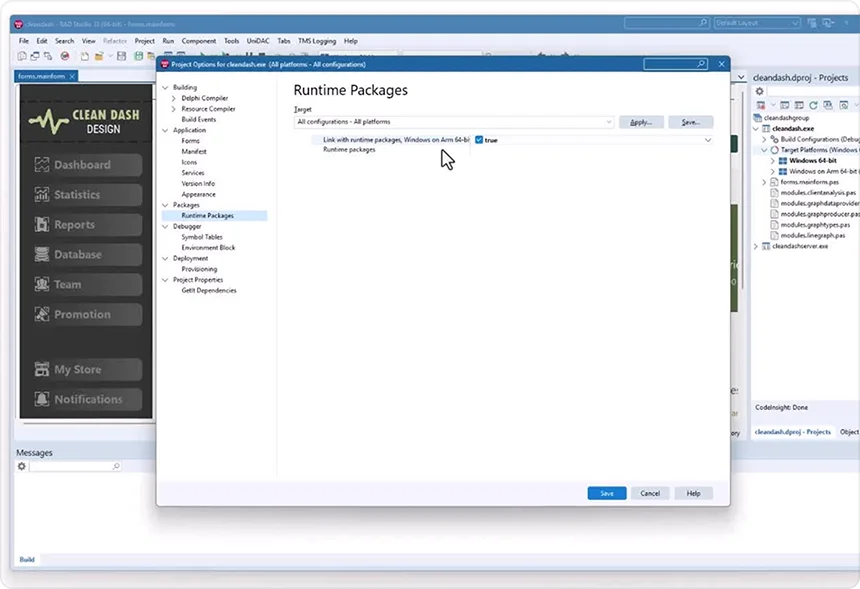Click the cleandashgroup project group icon
Image resolution: width=860 pixels, height=589 pixels.
(x=758, y=118)
